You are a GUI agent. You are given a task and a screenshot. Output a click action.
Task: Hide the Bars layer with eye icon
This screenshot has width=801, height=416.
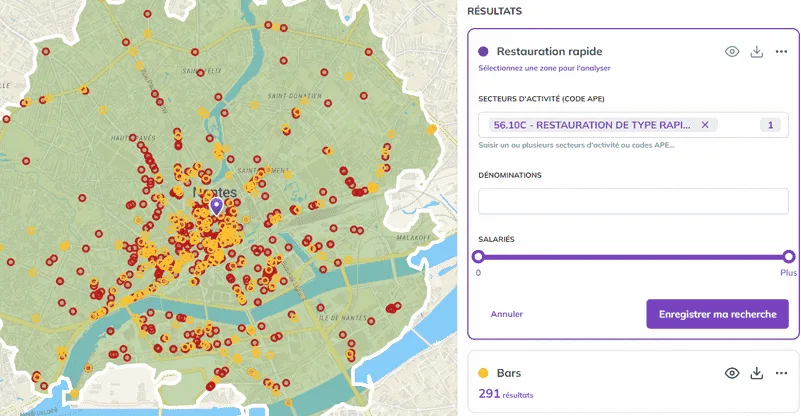coord(732,373)
